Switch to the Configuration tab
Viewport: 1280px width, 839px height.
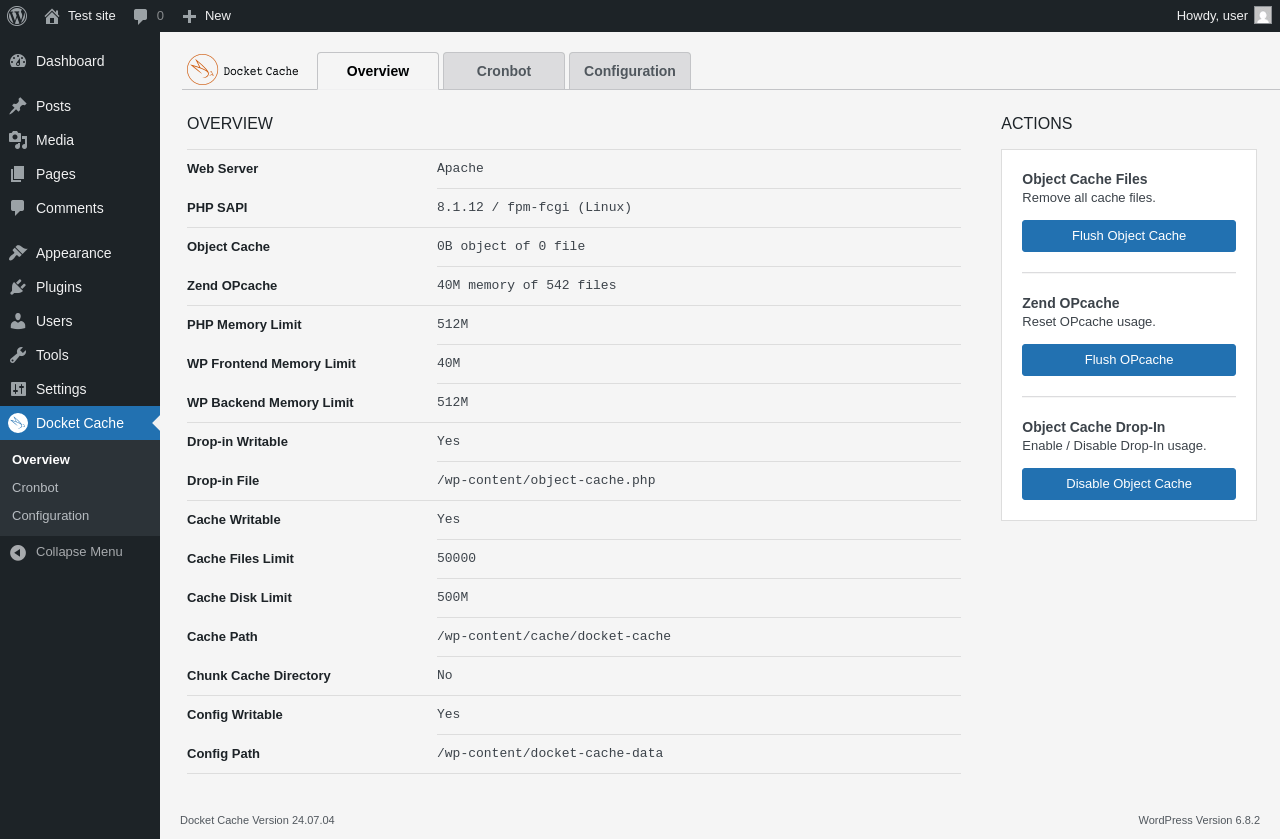coord(630,71)
